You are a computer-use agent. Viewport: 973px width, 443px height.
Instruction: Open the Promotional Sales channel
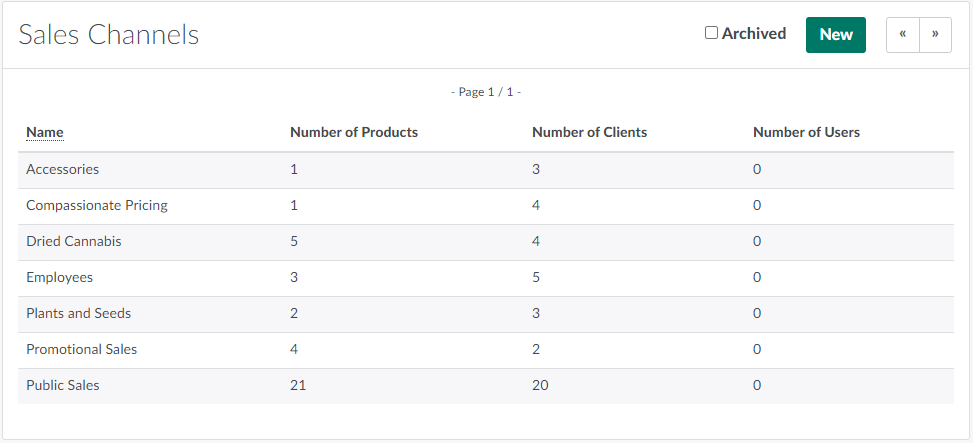81,350
